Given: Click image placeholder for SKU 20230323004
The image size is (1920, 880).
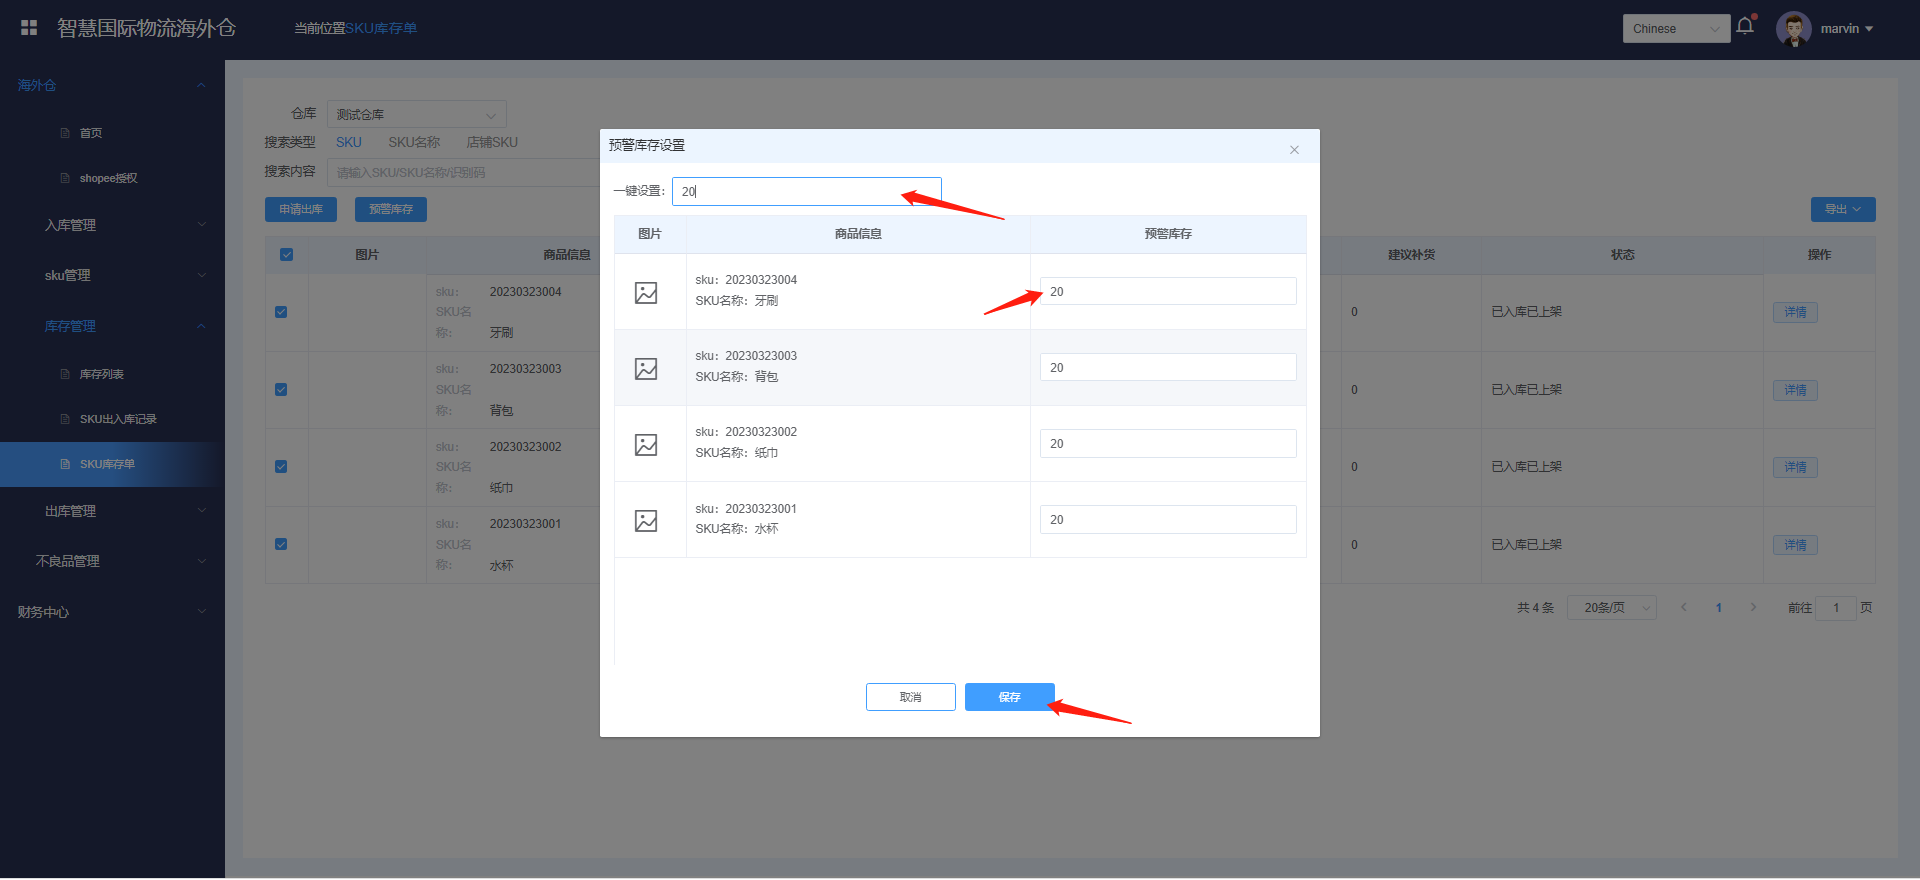Looking at the screenshot, I should pos(646,292).
